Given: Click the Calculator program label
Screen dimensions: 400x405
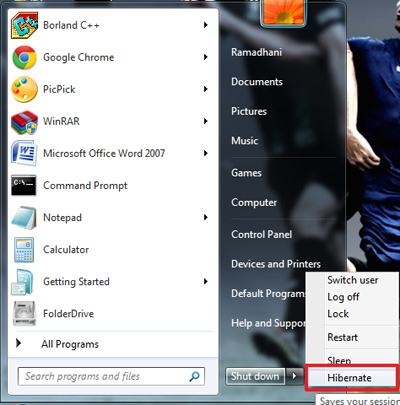Looking at the screenshot, I should [66, 249].
